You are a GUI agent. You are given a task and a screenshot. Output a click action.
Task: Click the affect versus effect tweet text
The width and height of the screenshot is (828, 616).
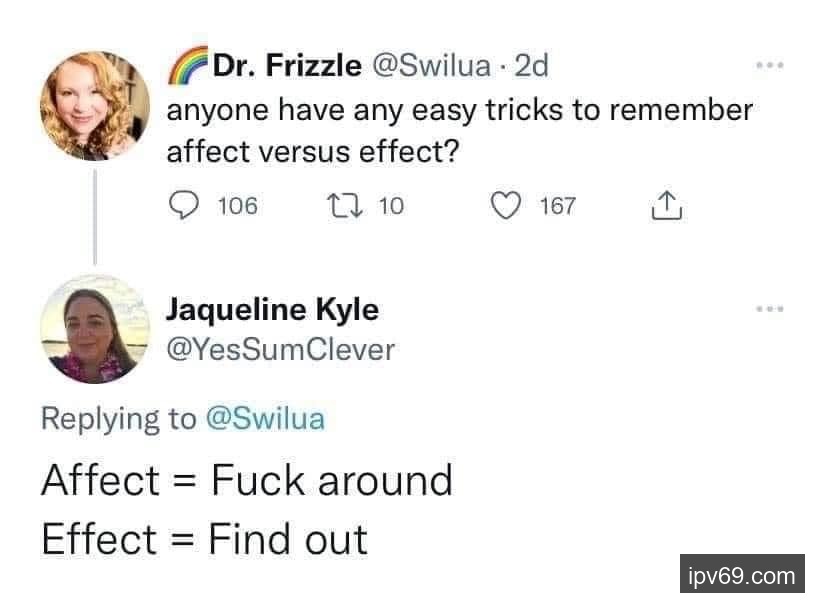[458, 130]
